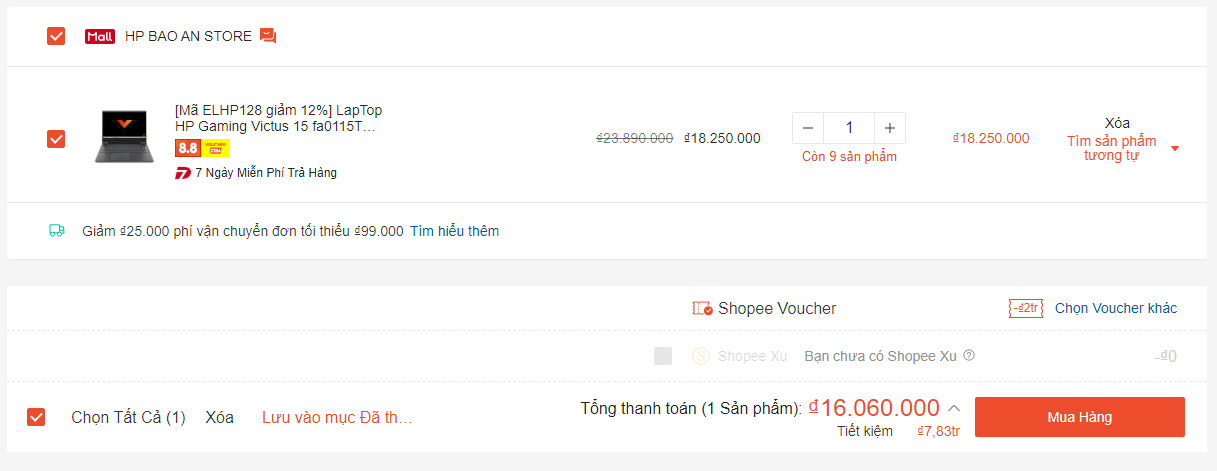Toggle the Chọn Tất Cả checkbox

[36, 417]
